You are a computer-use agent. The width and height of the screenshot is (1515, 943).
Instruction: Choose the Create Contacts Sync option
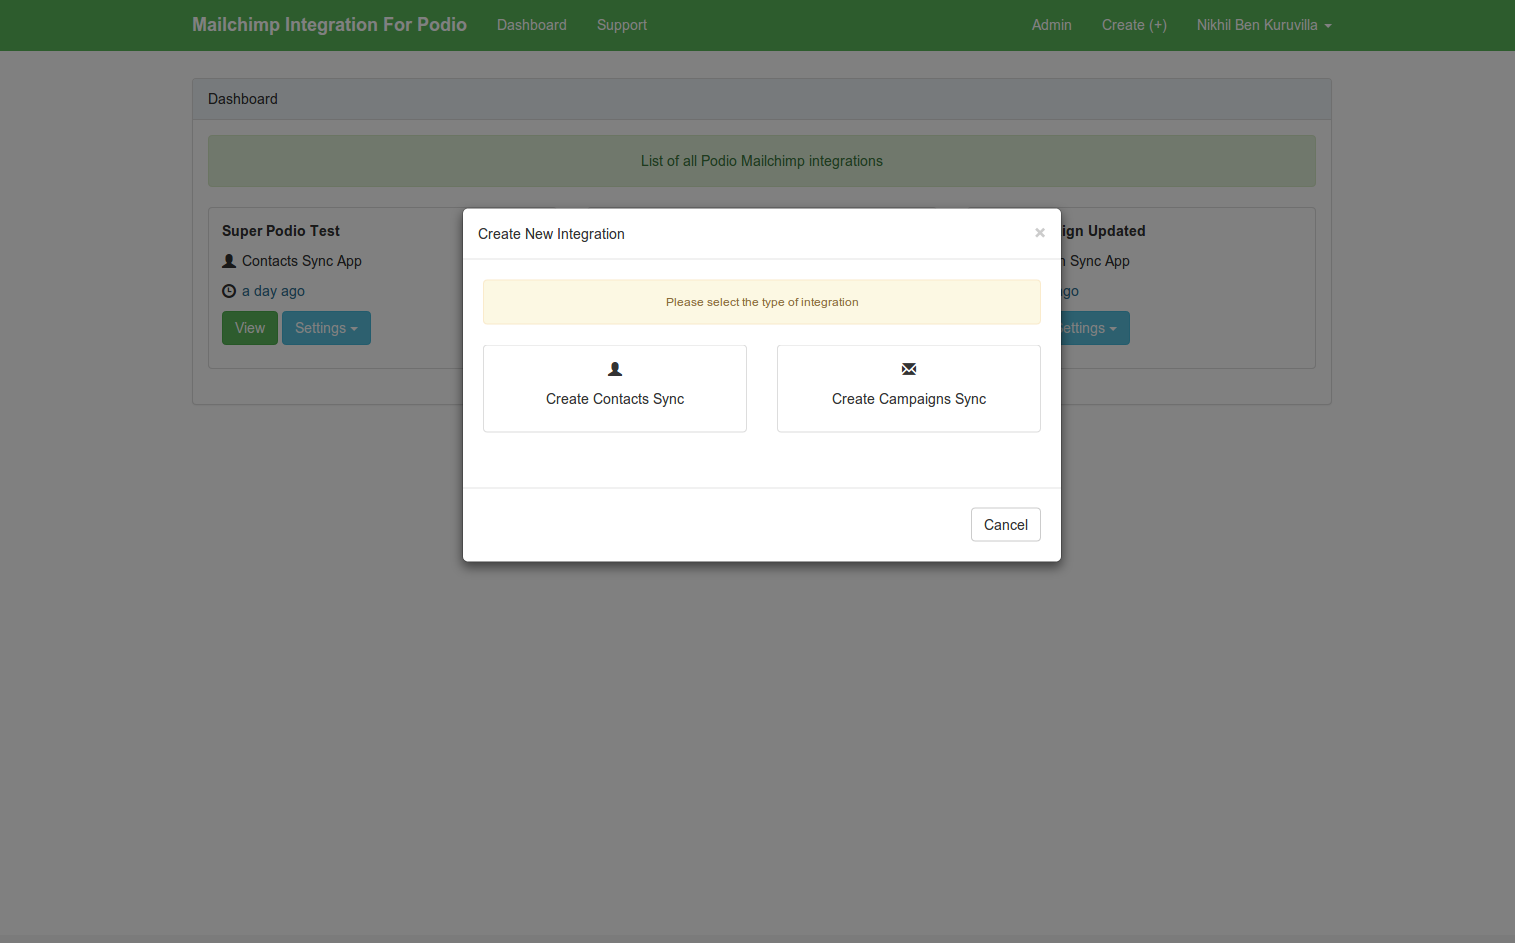coord(614,389)
